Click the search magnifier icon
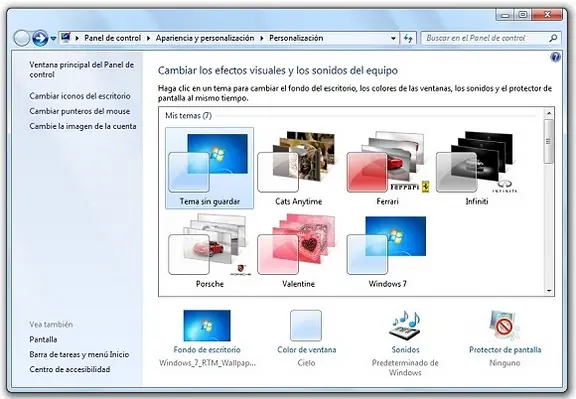The width and height of the screenshot is (576, 399). (x=553, y=38)
